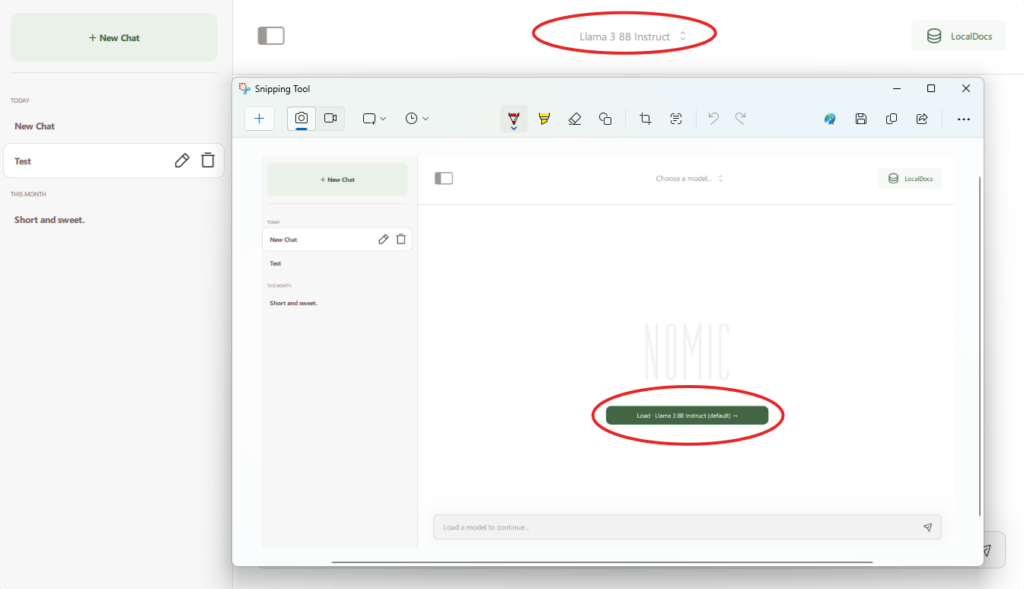1024x589 pixels.
Task: Open the See more three-dots menu
Action: pyautogui.click(x=963, y=119)
